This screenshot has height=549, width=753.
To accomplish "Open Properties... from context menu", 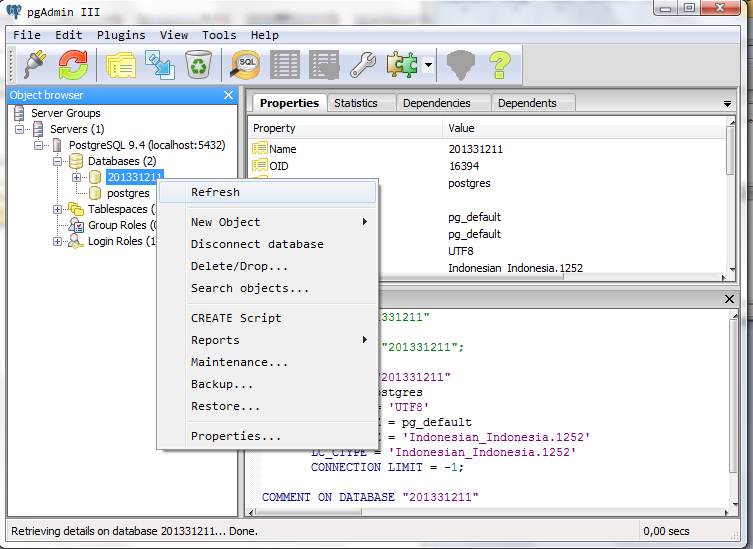I will [267, 436].
